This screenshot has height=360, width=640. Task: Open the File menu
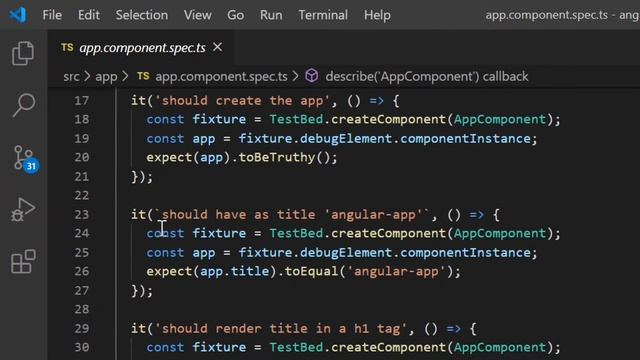pos(52,15)
